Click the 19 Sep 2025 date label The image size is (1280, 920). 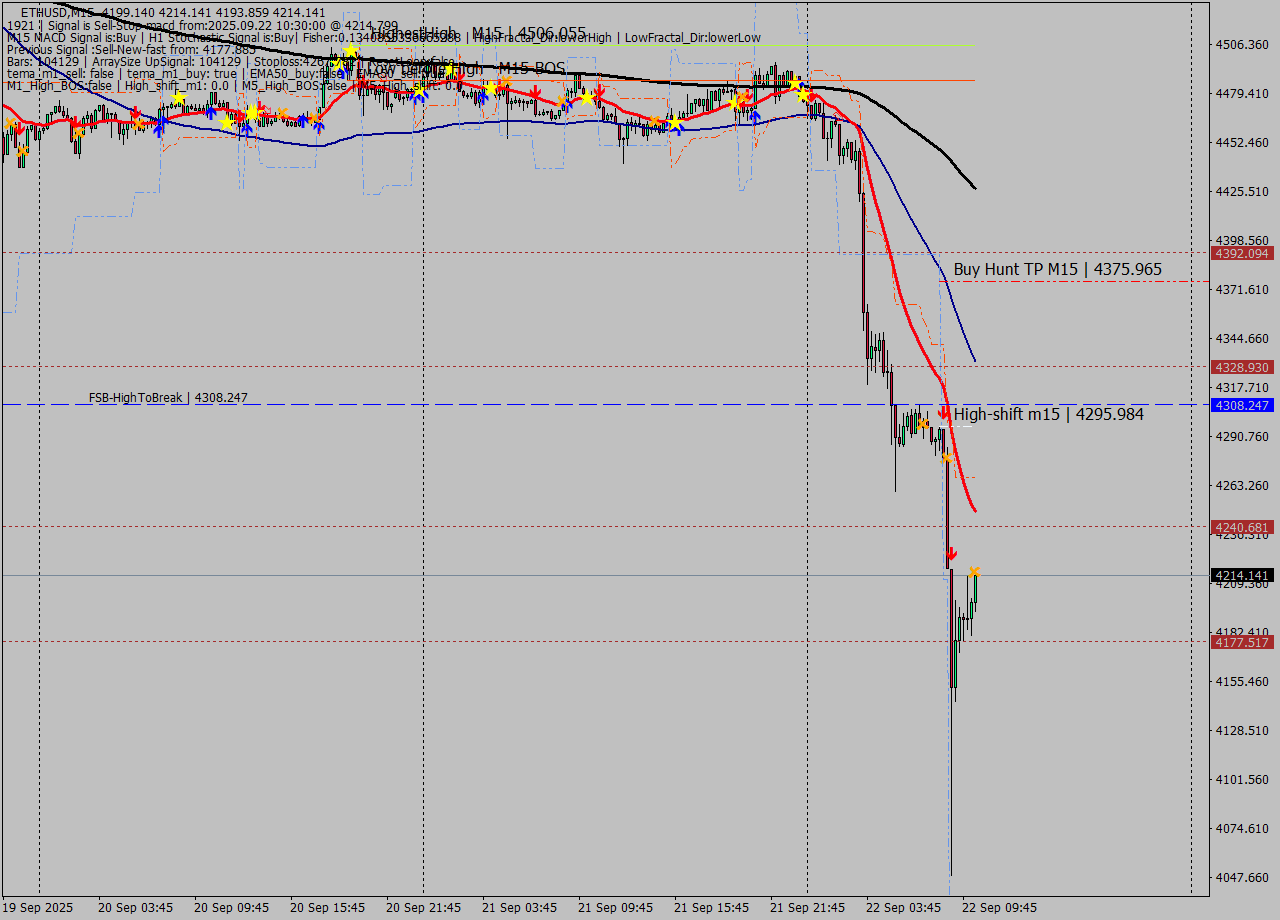click(x=38, y=907)
